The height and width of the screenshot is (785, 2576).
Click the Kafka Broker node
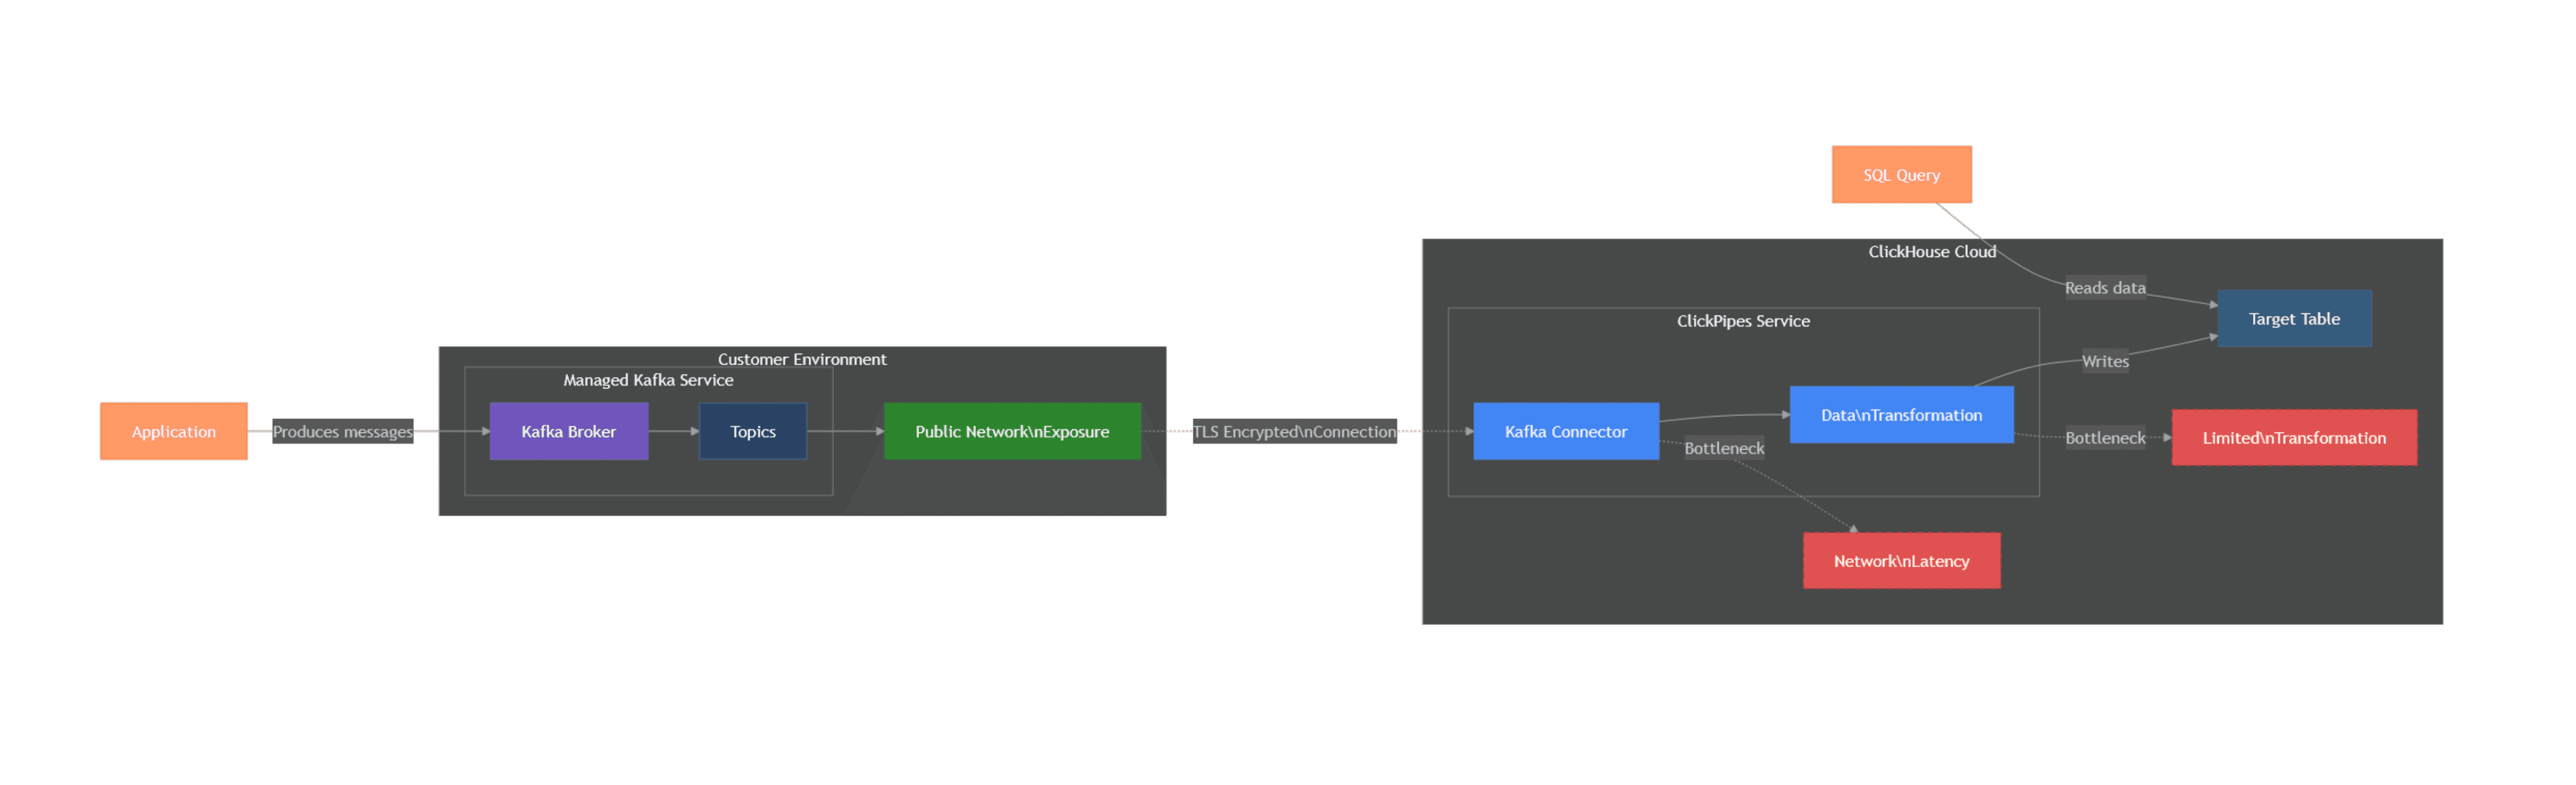(x=568, y=431)
